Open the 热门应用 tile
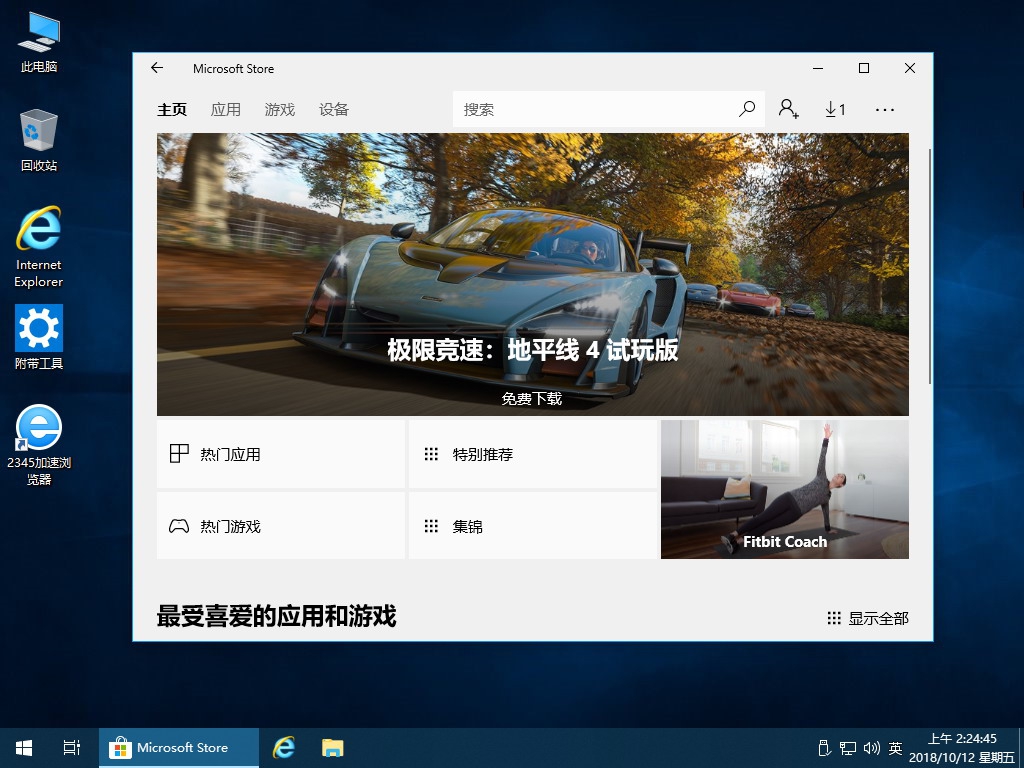This screenshot has height=768, width=1024. [281, 454]
